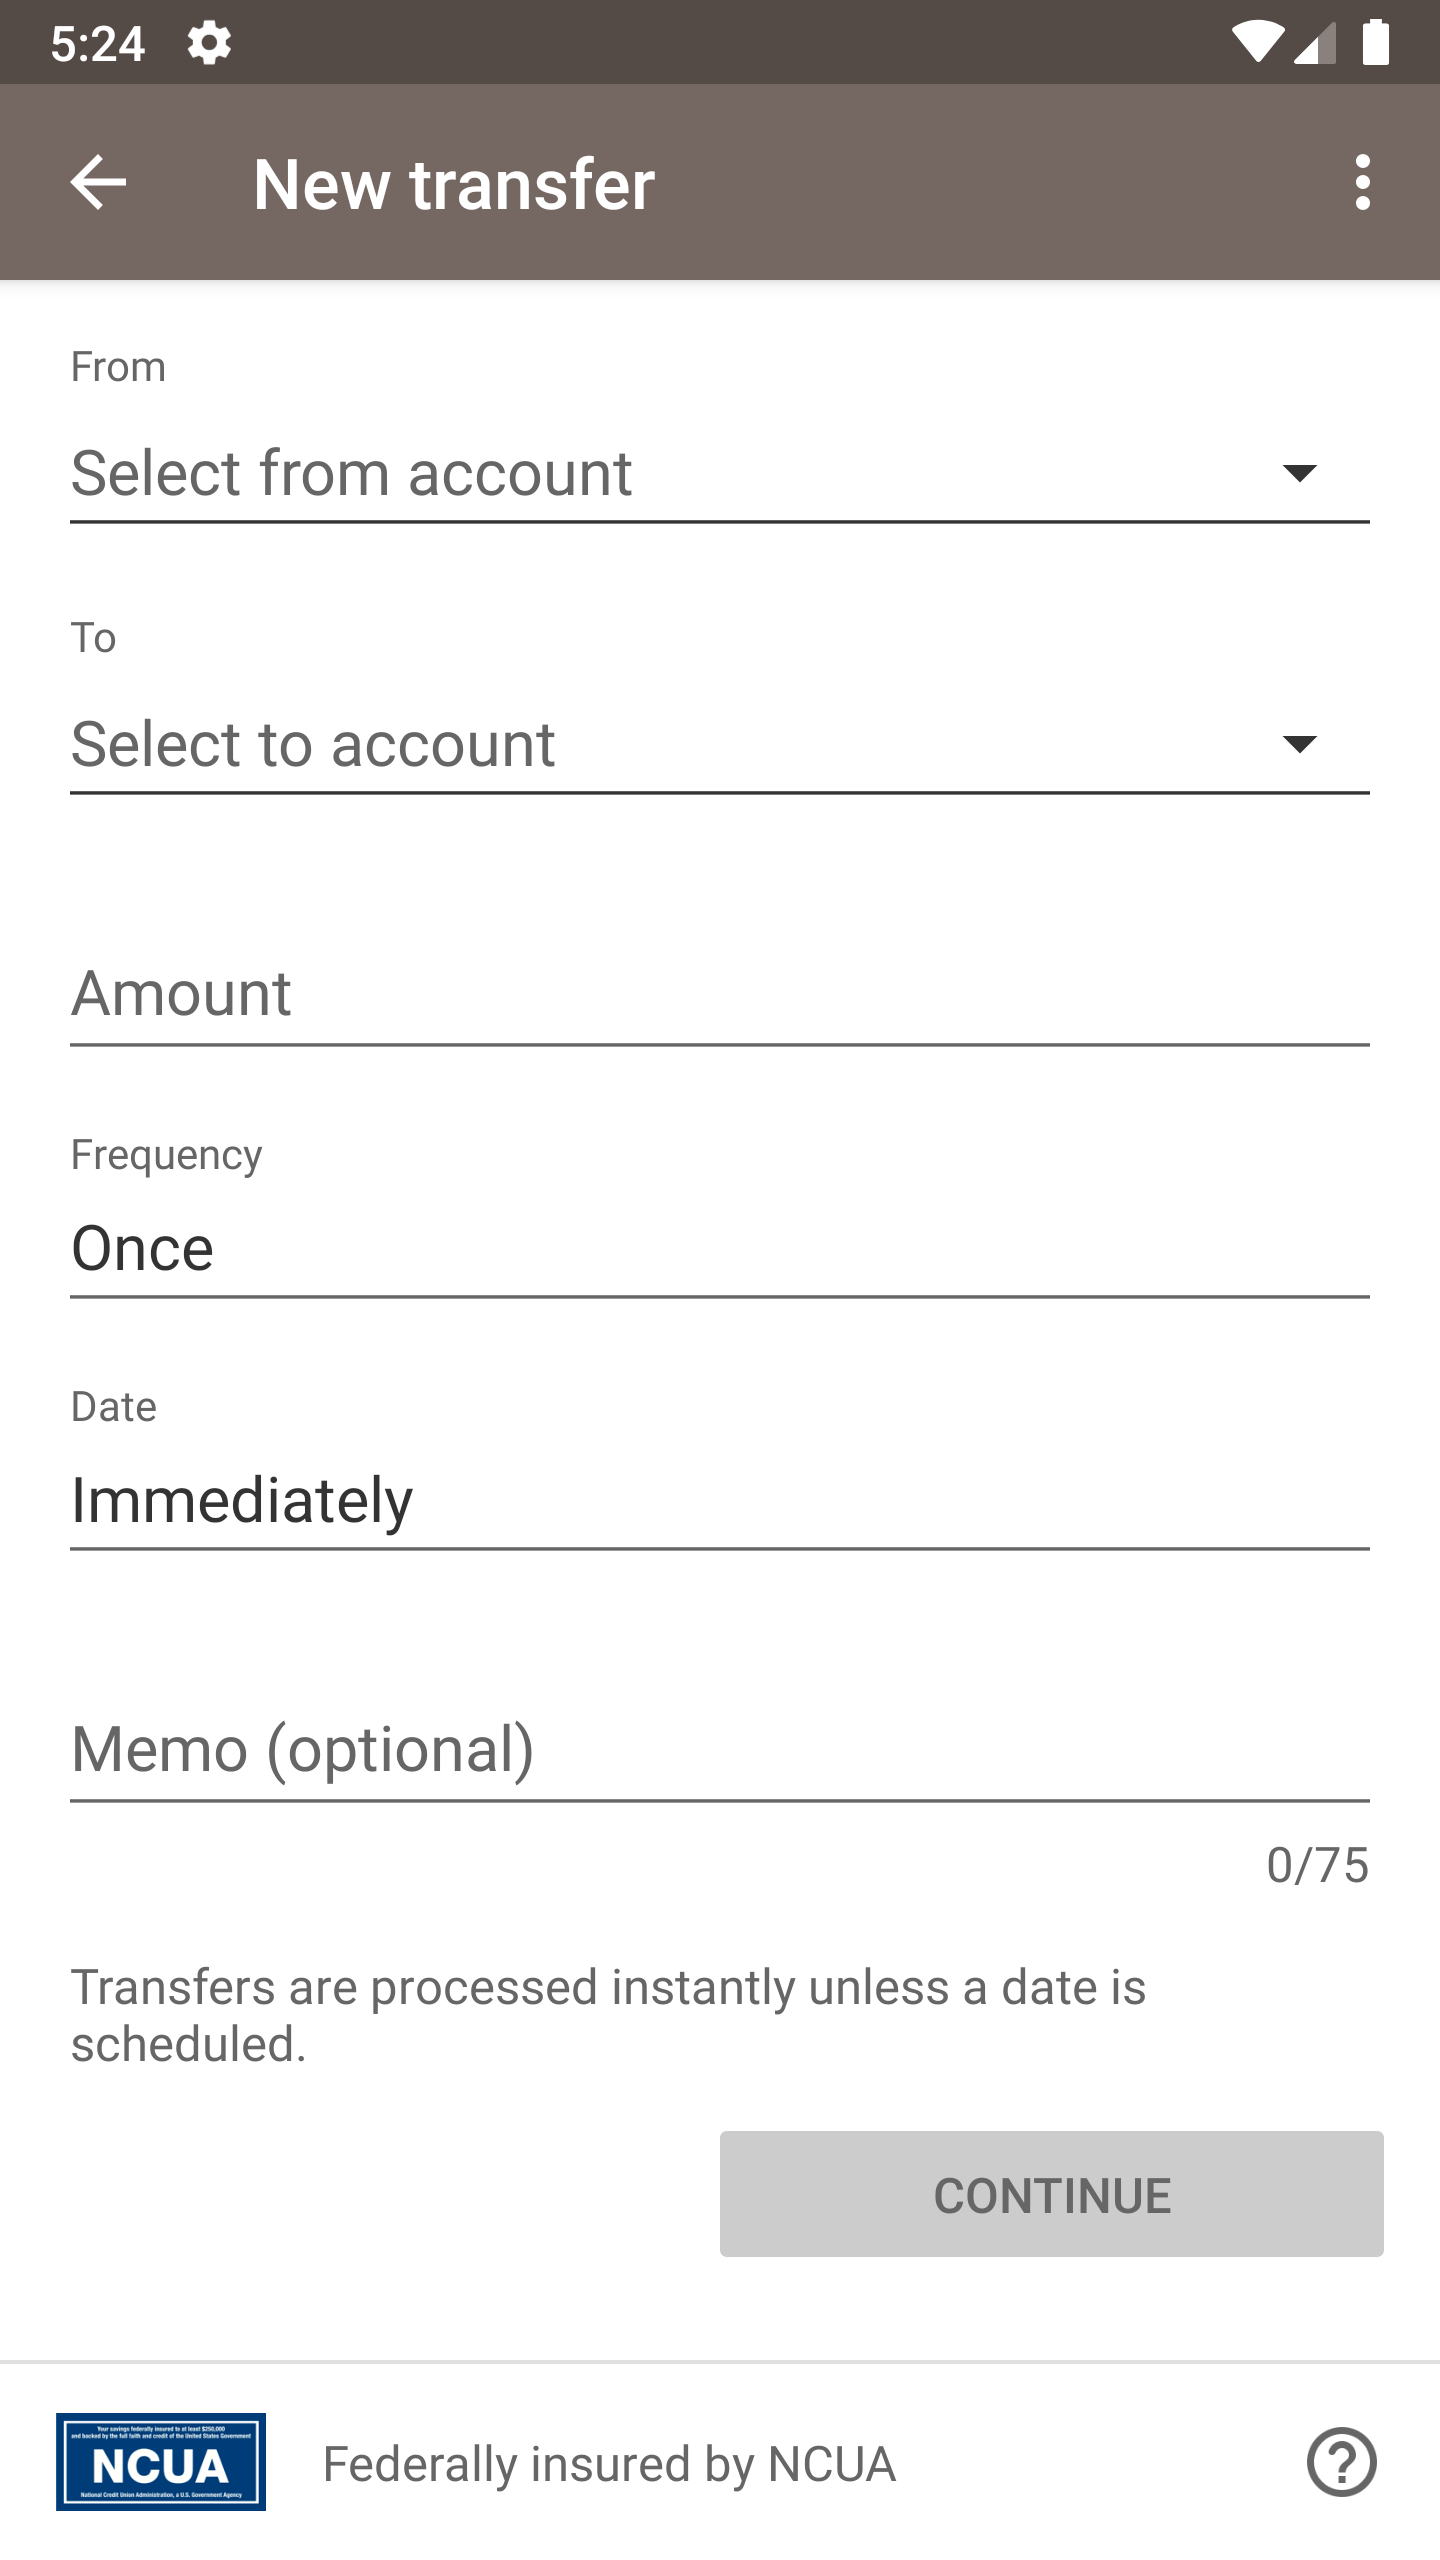Tap the cellular signal icon
1440x2560 pixels.
click(x=1316, y=43)
